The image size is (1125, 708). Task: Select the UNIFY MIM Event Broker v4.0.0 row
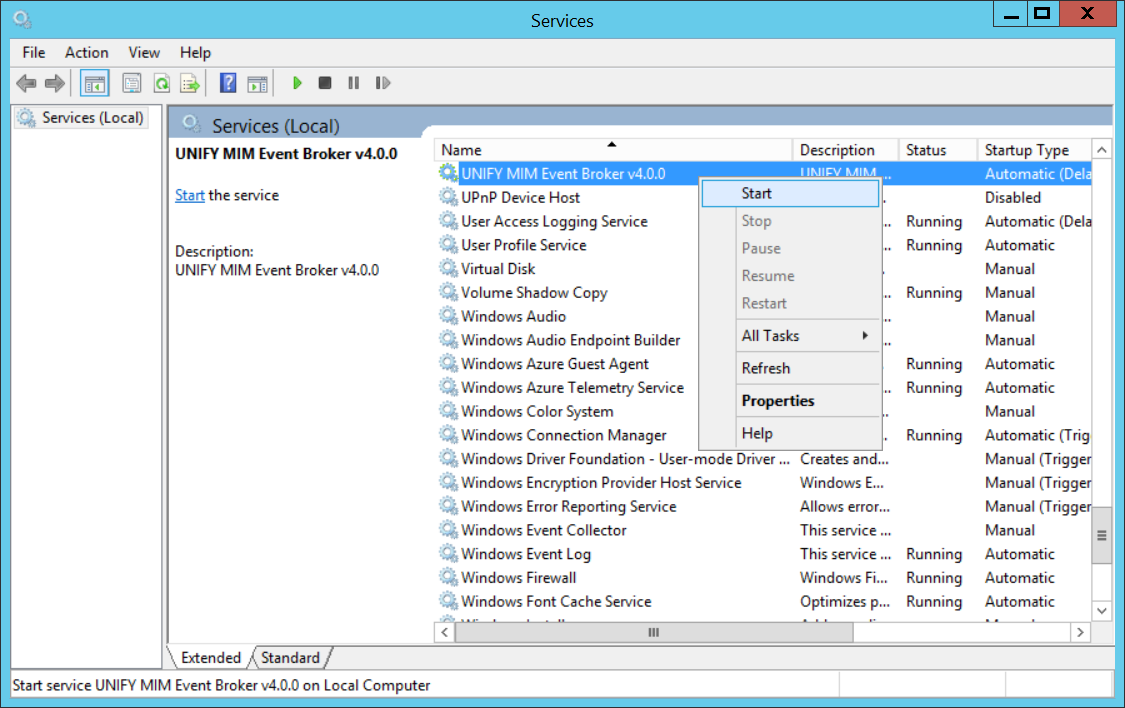[x=764, y=173]
